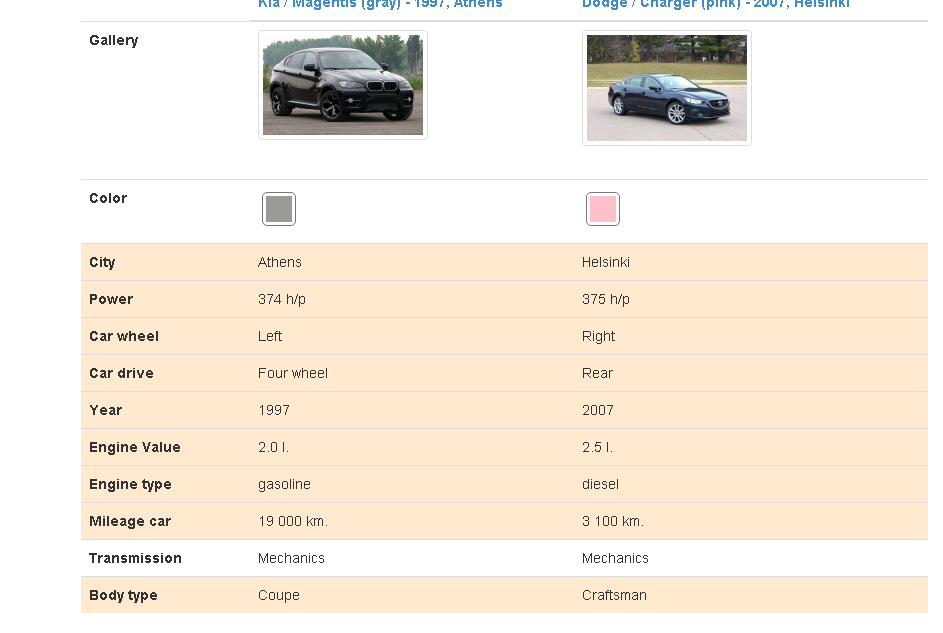Click the dark blue sedan gallery thumbnail
The image size is (943, 633).
tap(667, 88)
